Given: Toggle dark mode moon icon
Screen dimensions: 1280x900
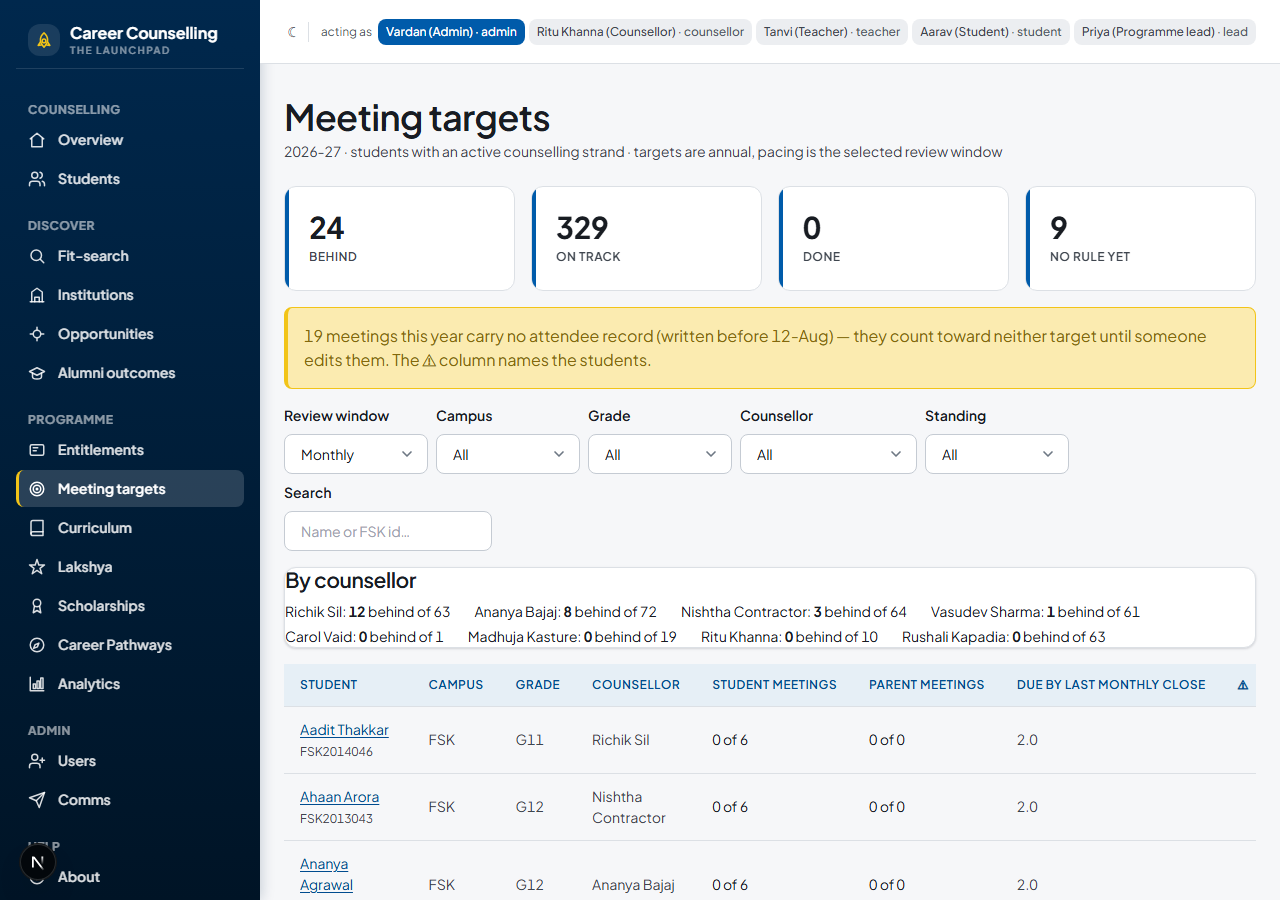Looking at the screenshot, I should [x=292, y=32].
